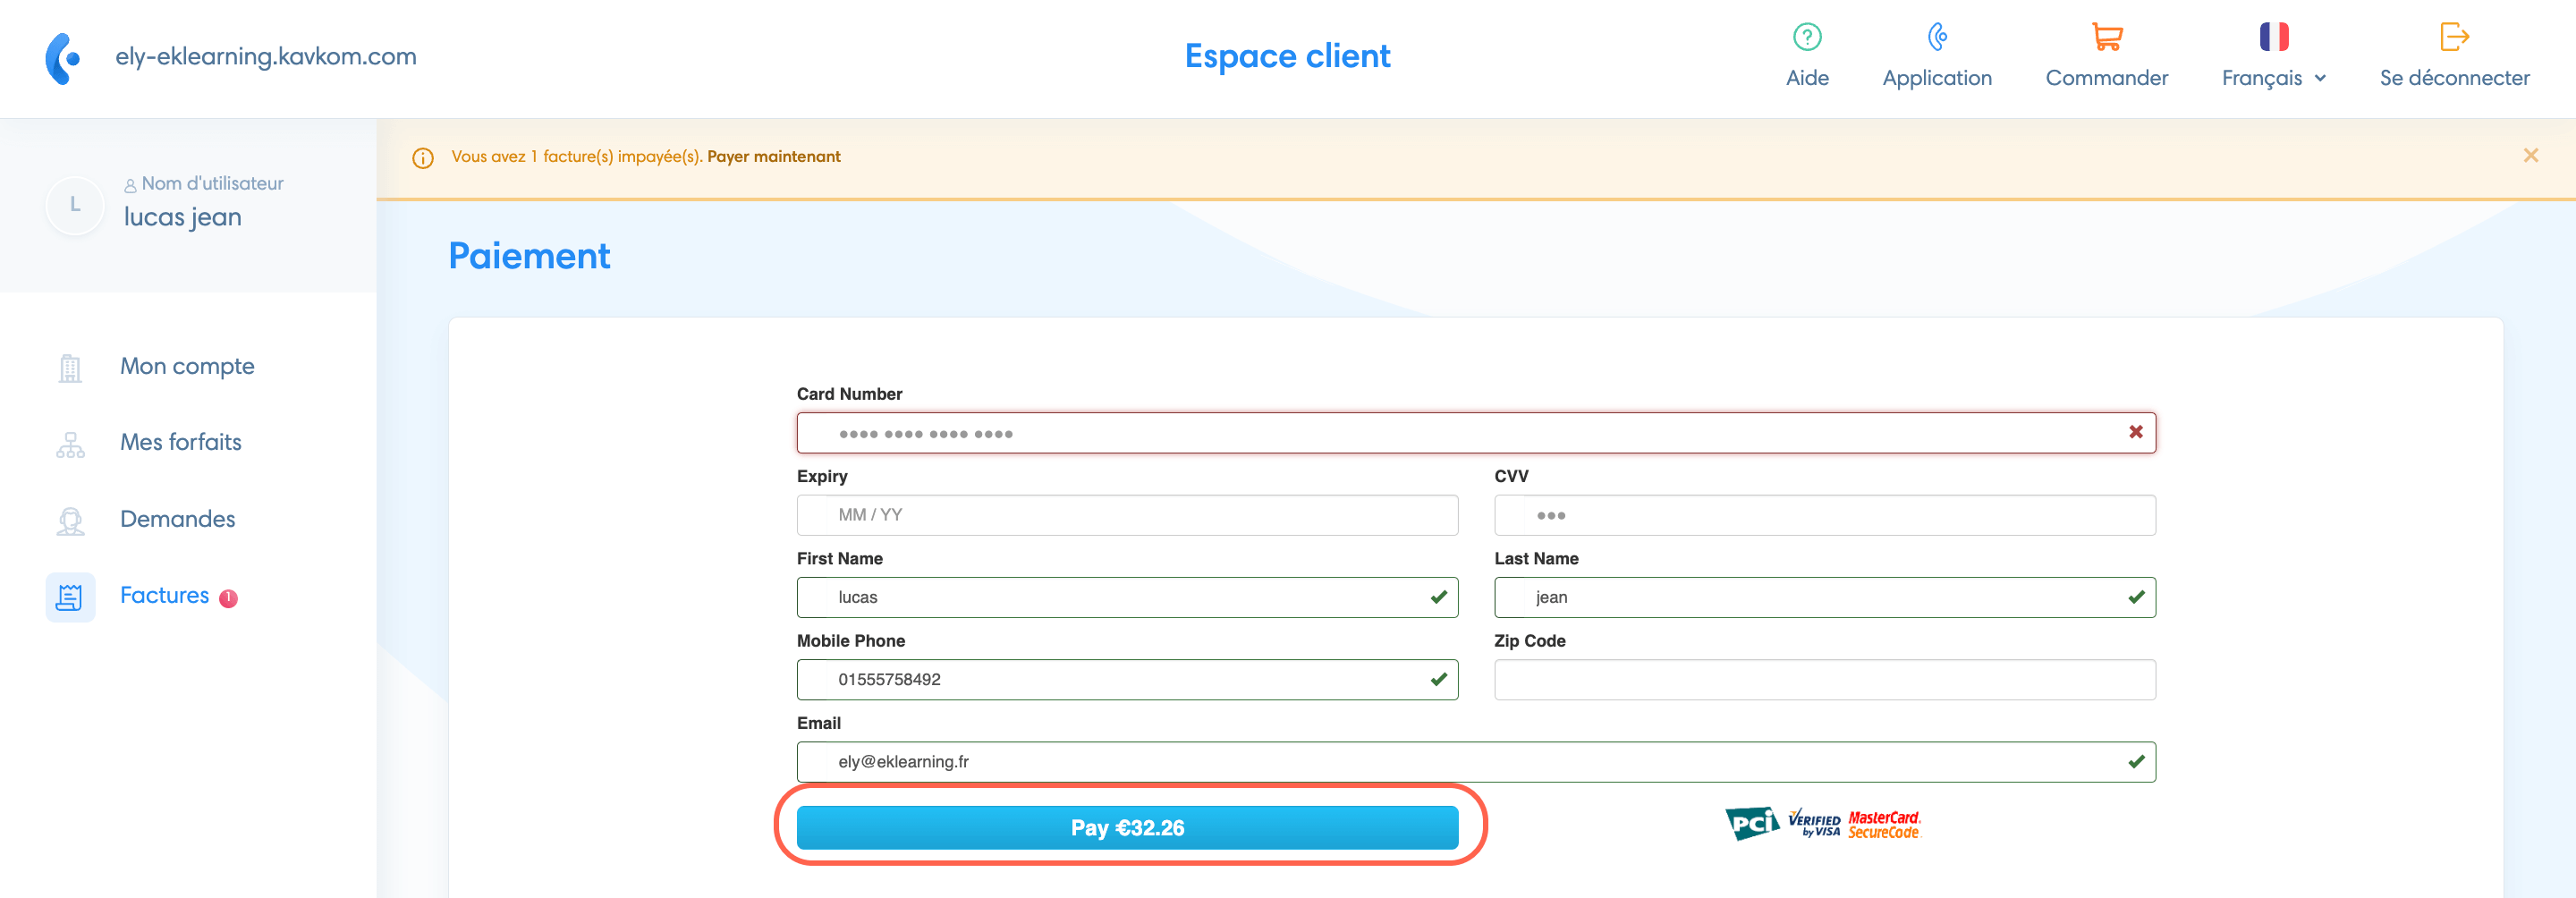
Task: Click the Commander shopping cart icon
Action: coord(2107,37)
